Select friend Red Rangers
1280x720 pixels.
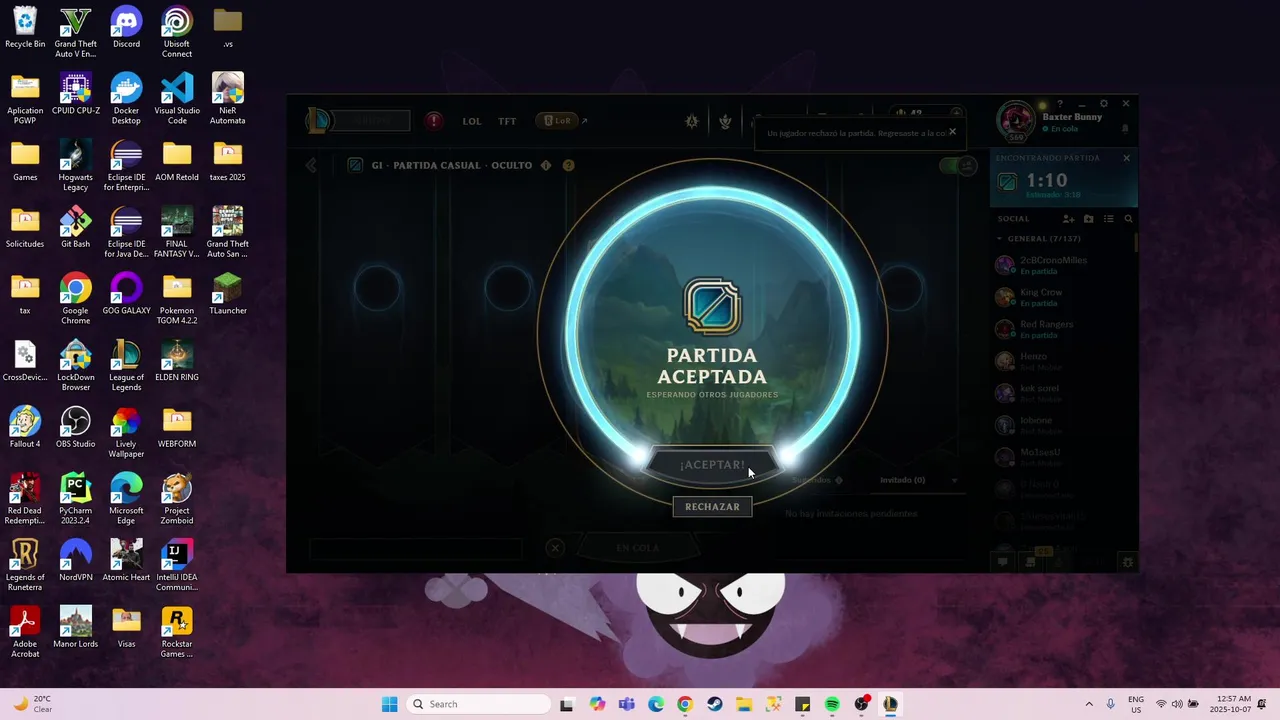[1064, 329]
